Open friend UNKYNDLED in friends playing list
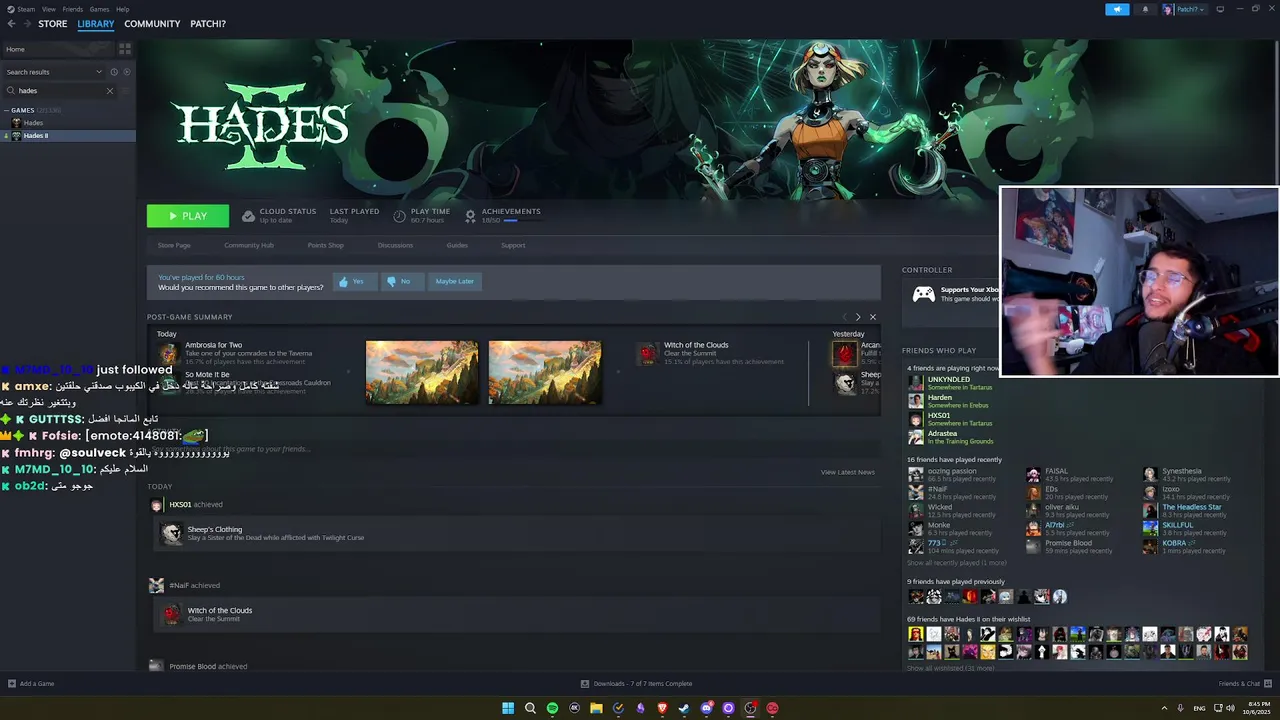 coord(952,383)
